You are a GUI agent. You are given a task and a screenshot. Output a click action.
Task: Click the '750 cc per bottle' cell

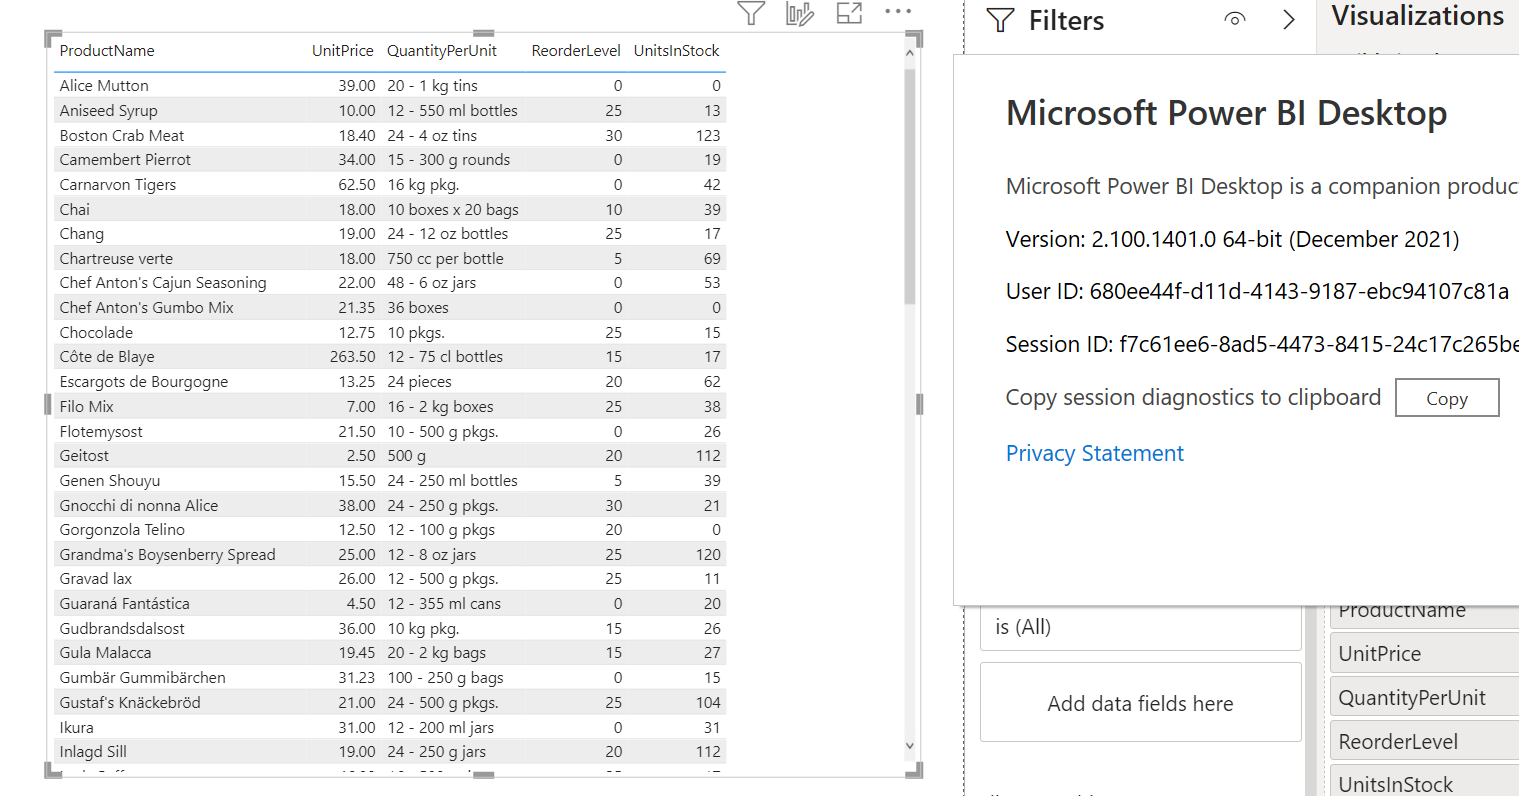pos(445,259)
